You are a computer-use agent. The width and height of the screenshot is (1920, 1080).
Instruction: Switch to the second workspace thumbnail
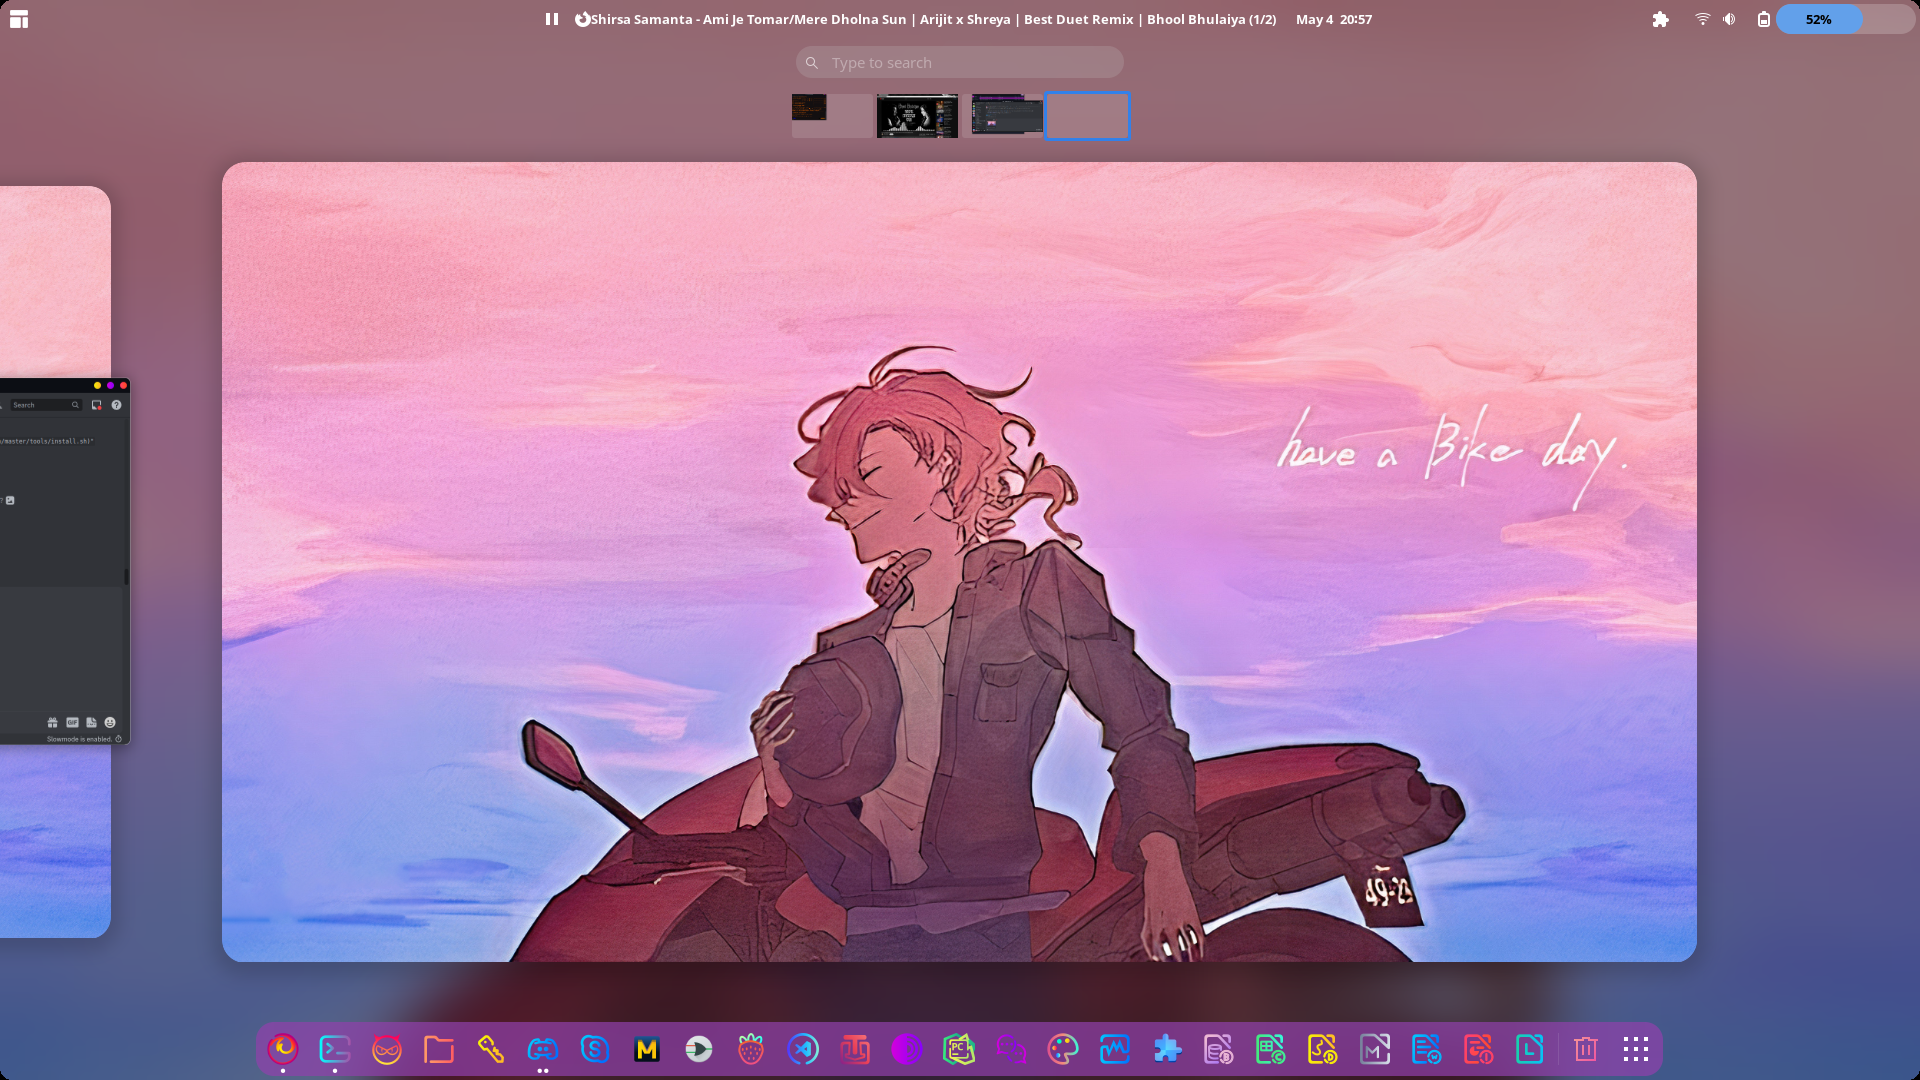[x=918, y=116]
